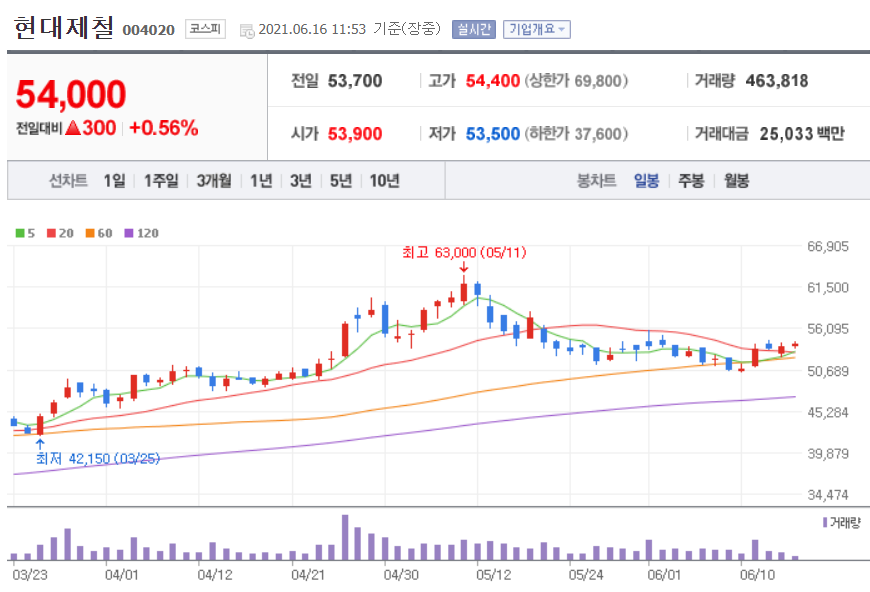Switch to 일봉 daily candle chart

tap(646, 180)
